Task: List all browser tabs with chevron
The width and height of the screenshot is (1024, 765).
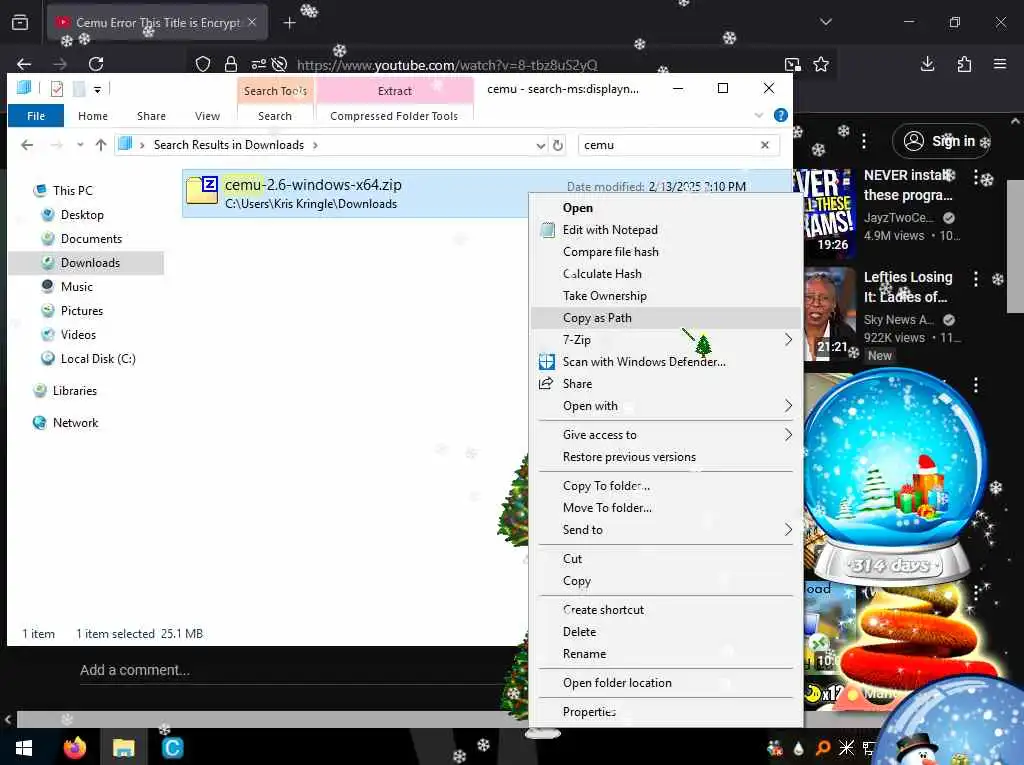Action: pos(825,22)
